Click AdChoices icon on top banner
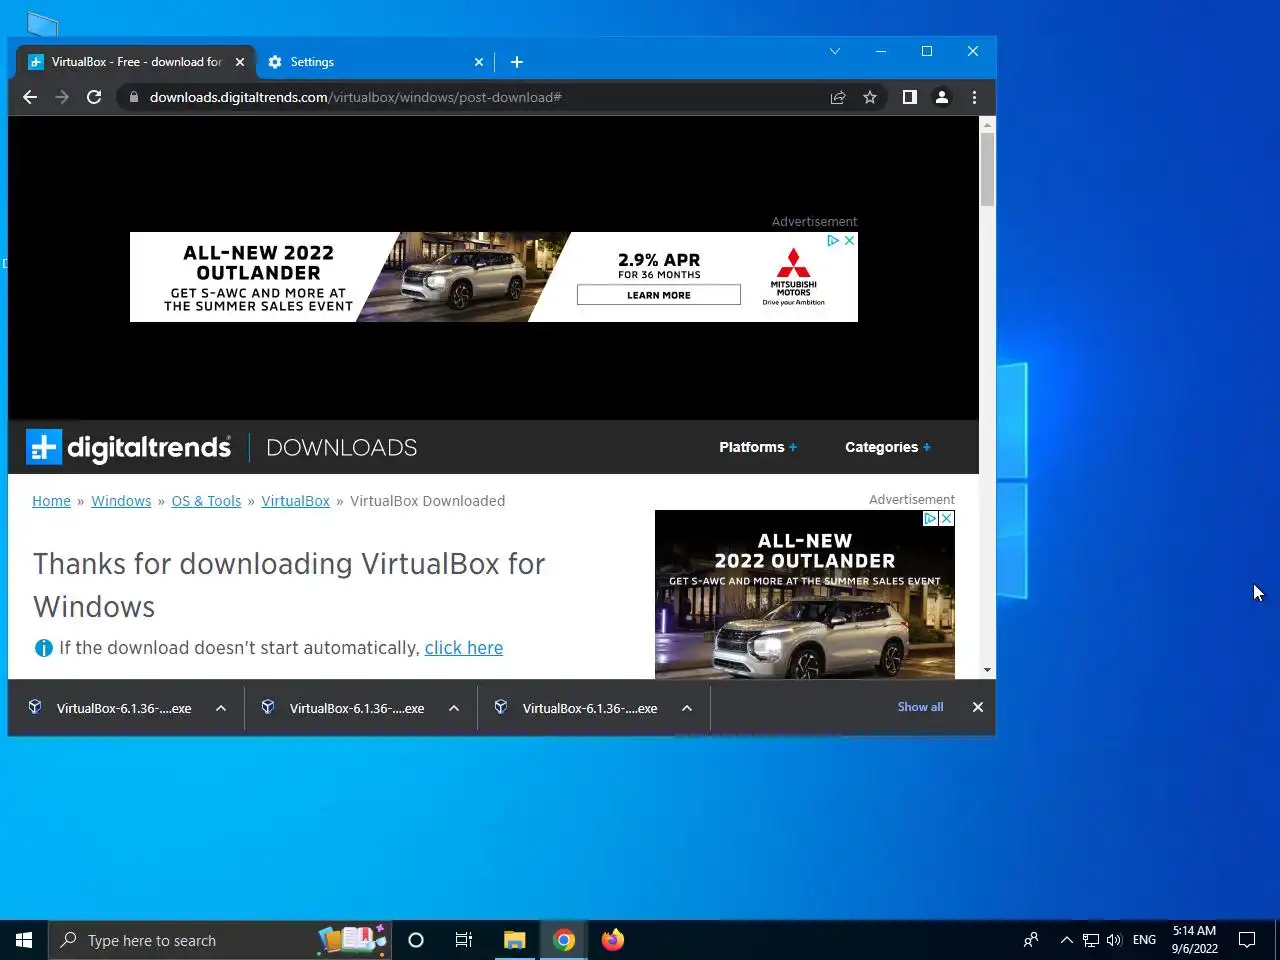This screenshot has width=1280, height=960. [833, 240]
